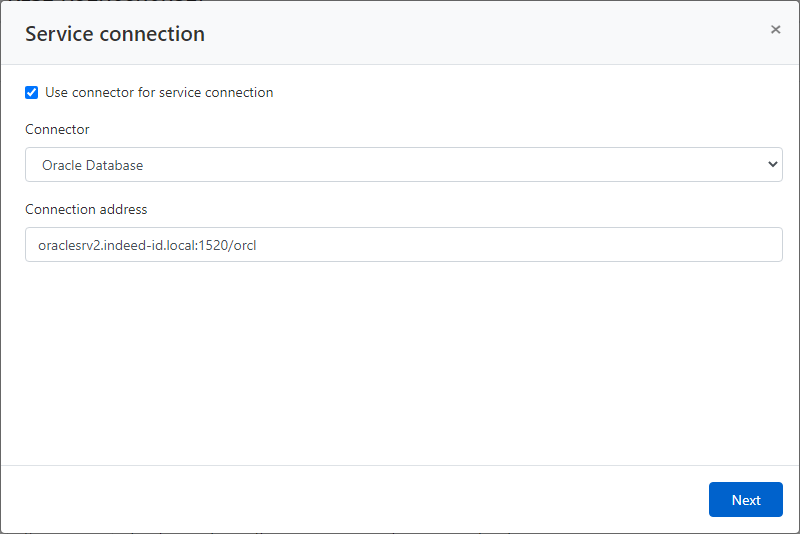
Task: Open the Connector dropdown
Action: pyautogui.click(x=403, y=165)
